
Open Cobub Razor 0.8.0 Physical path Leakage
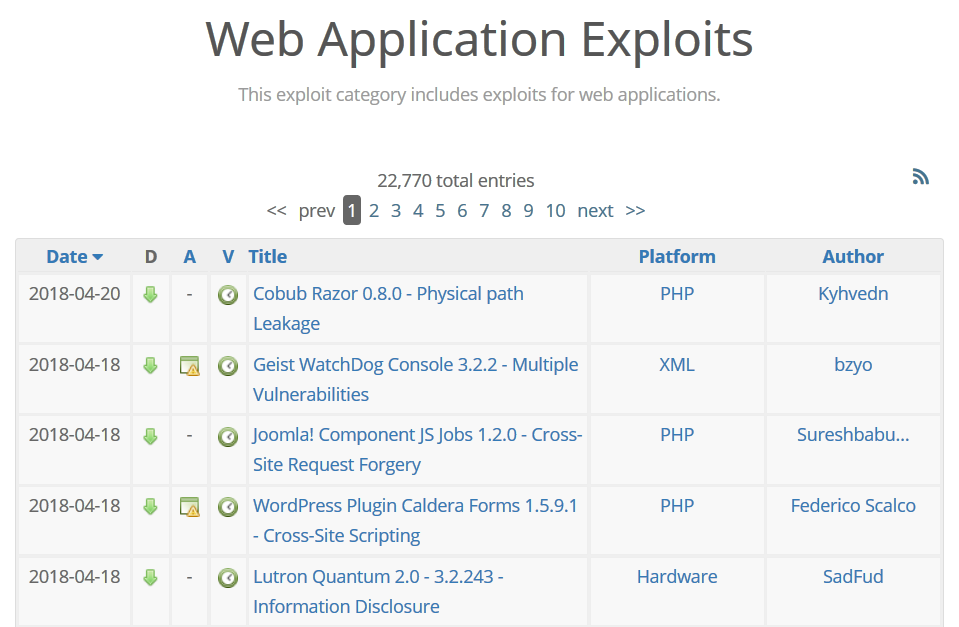388,308
